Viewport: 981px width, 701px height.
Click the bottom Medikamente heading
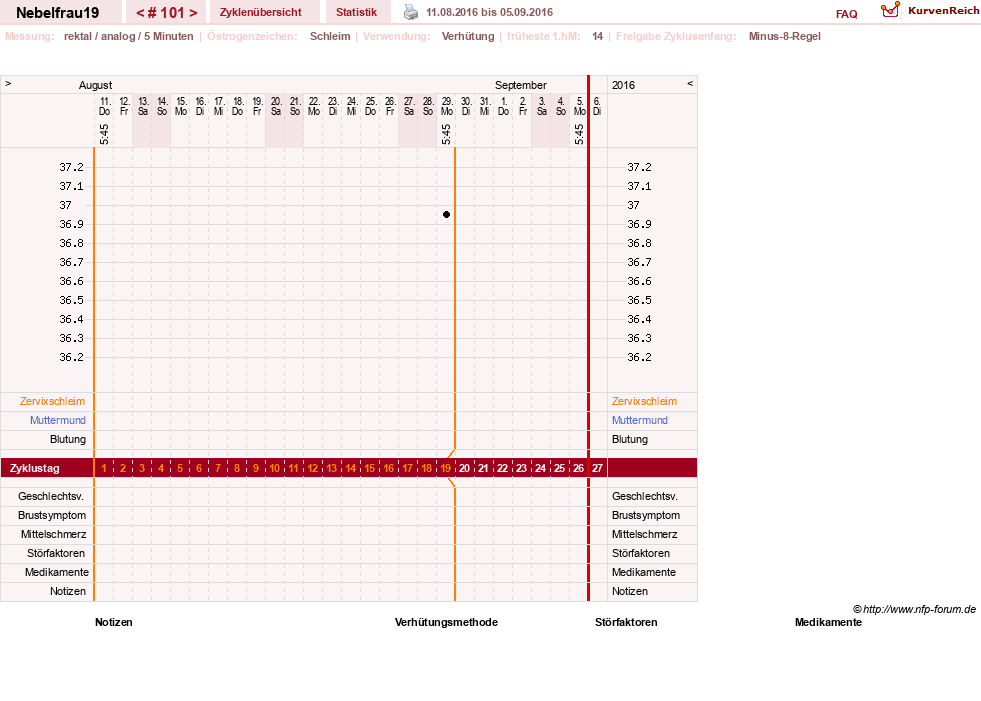coord(828,622)
